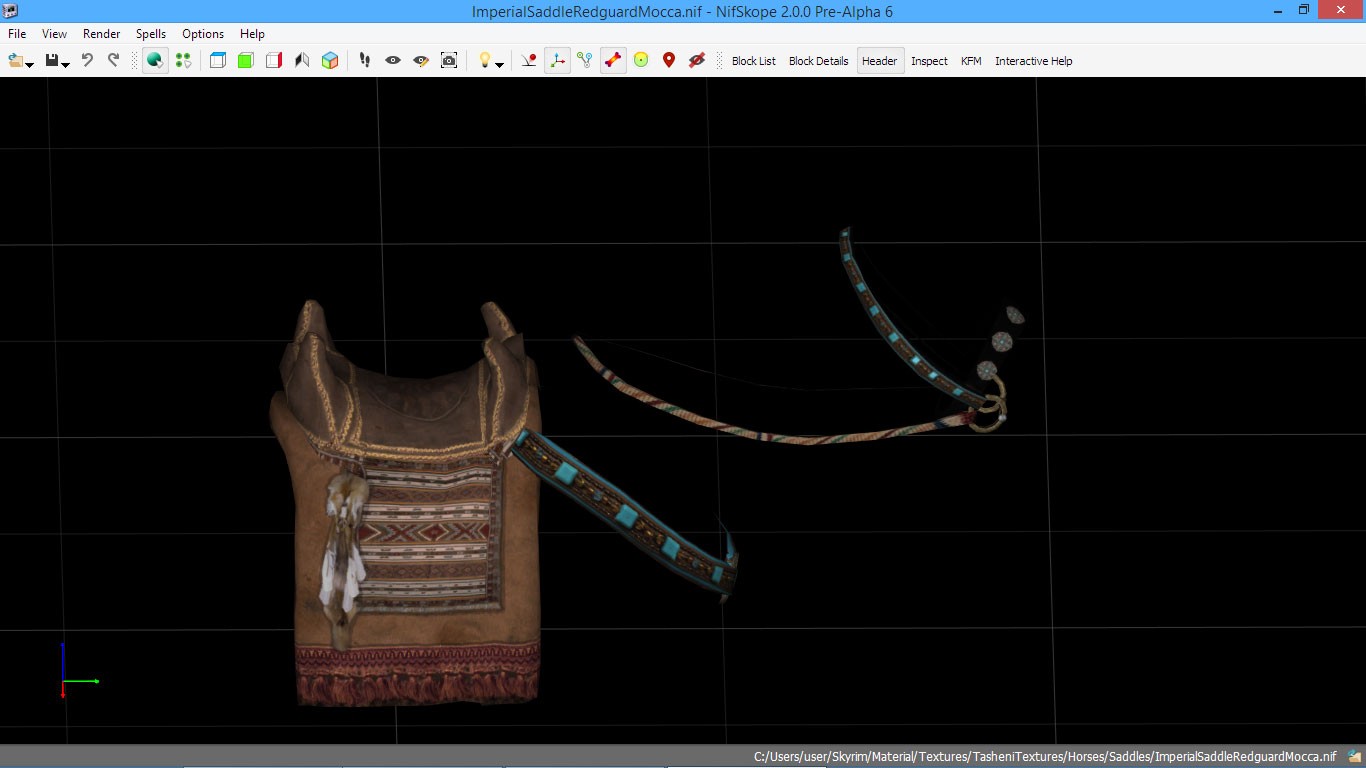1366x768 pixels.
Task: Click the yellow-green disc icon
Action: (641, 61)
